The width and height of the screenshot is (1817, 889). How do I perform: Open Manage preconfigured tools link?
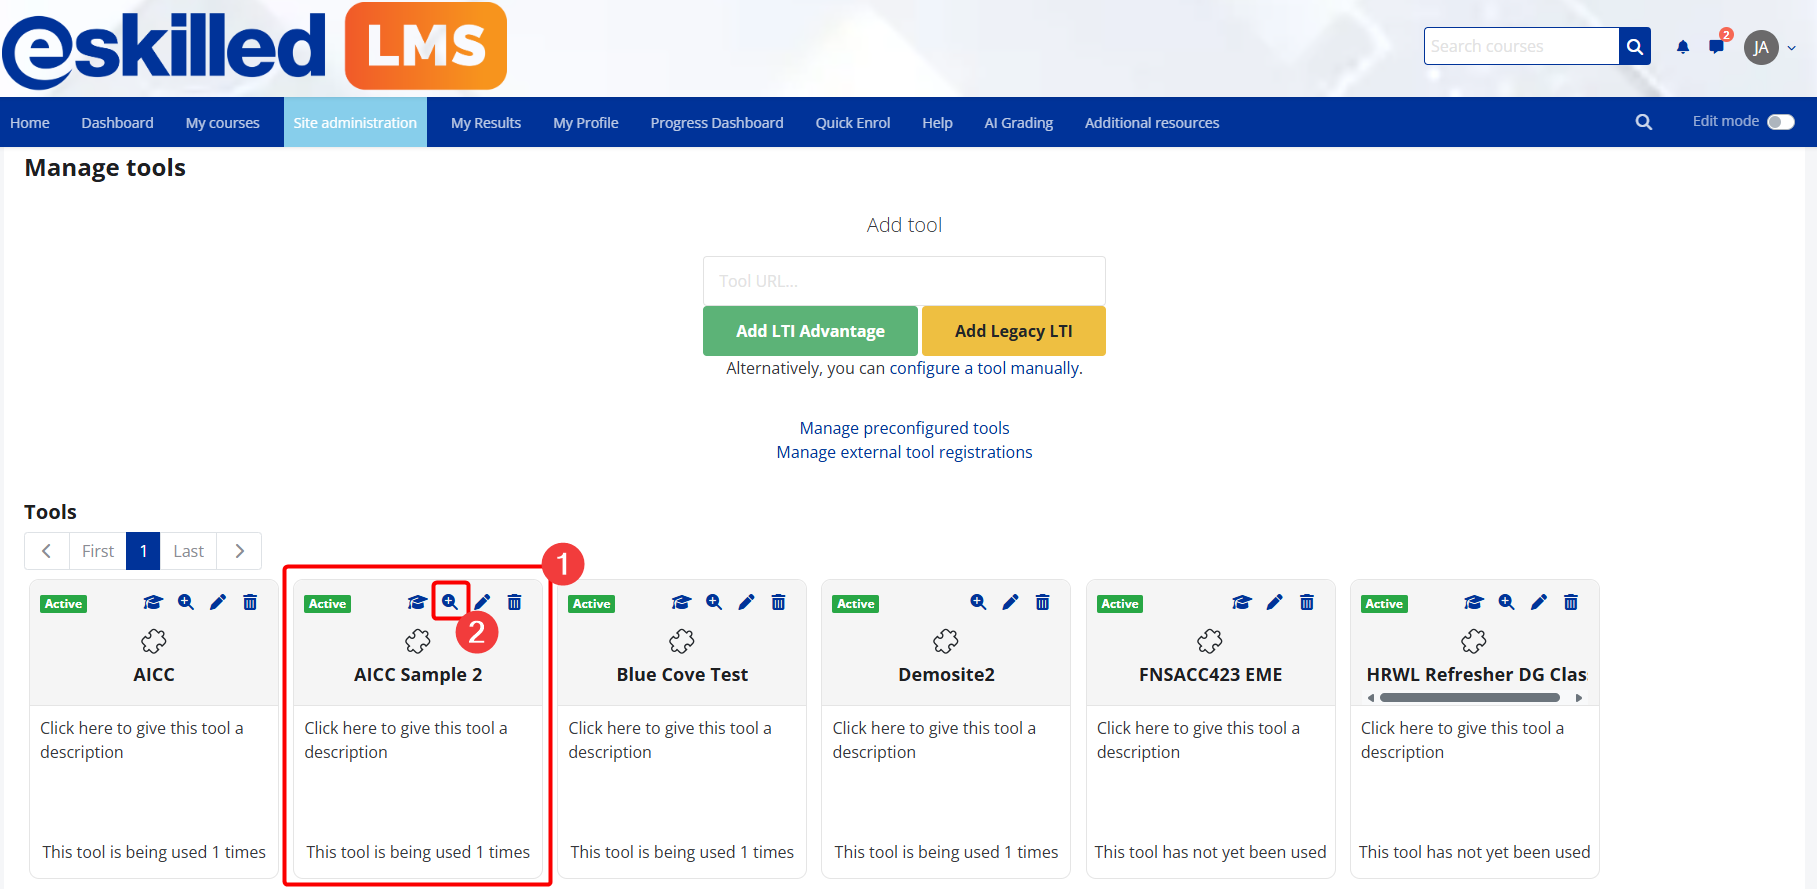(904, 428)
